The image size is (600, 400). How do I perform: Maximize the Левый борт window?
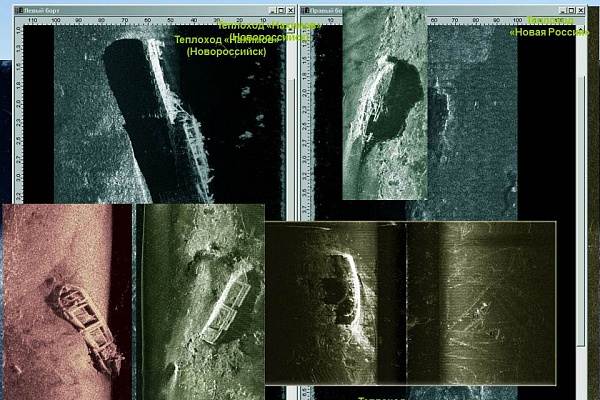(x=282, y=11)
